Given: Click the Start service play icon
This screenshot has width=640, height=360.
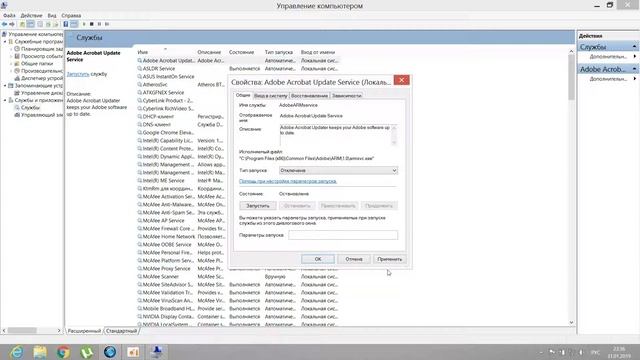Looking at the screenshot, I should [x=84, y=24].
